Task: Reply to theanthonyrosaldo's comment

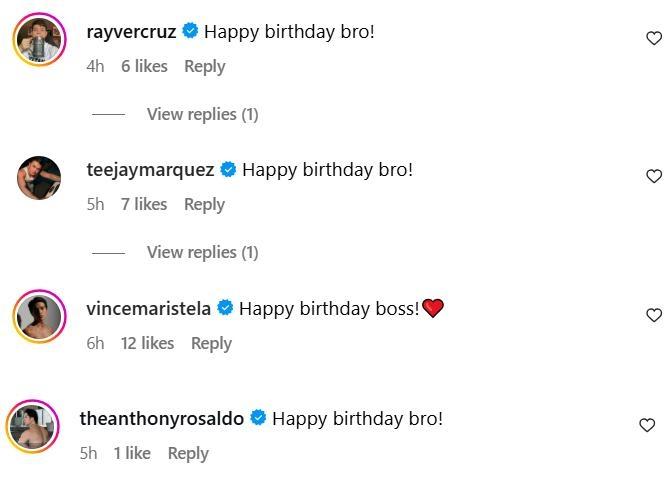Action: [188, 453]
